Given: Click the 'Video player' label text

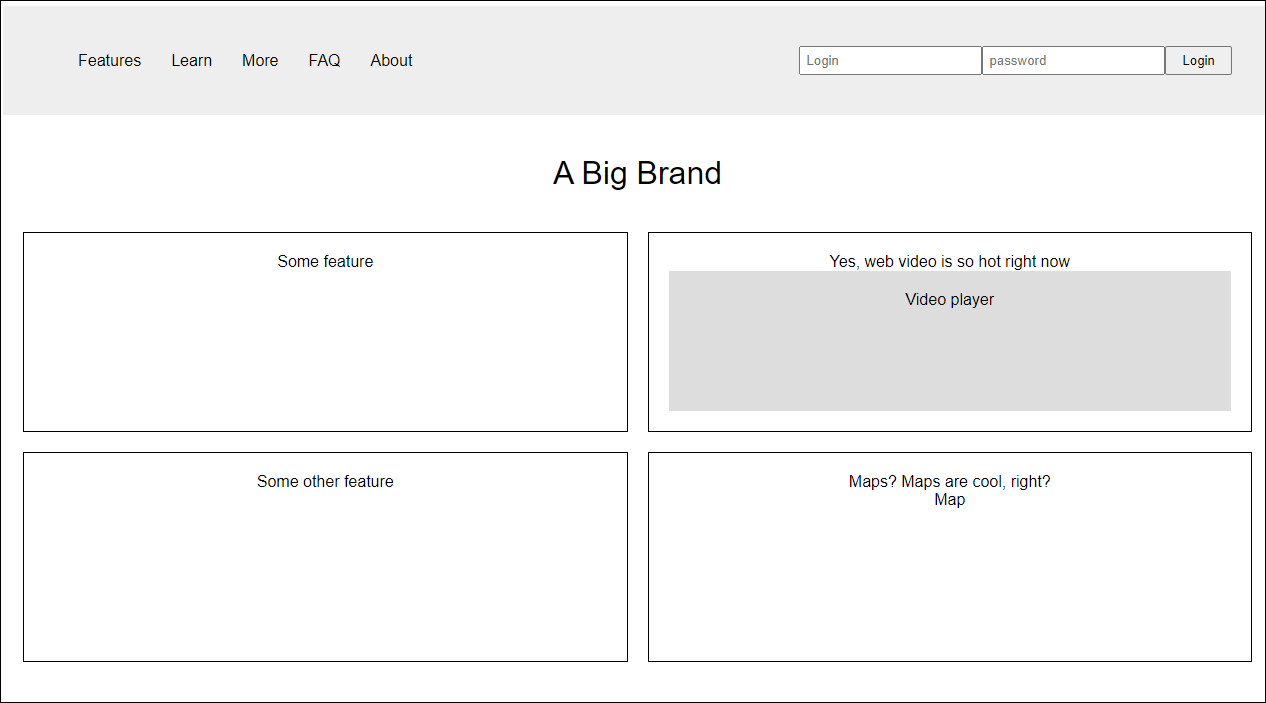Looking at the screenshot, I should [949, 300].
